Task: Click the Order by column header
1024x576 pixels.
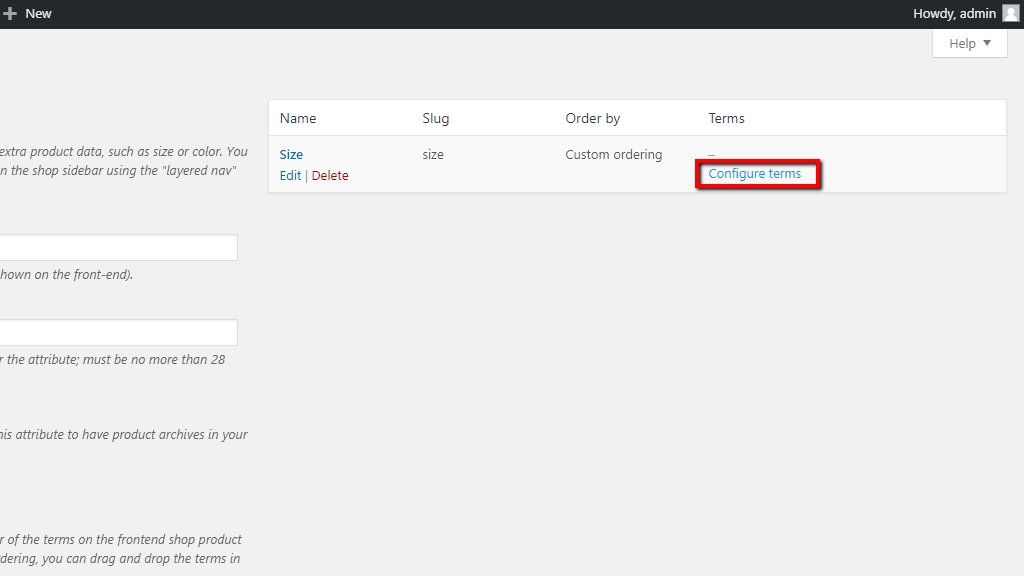Action: pos(592,117)
